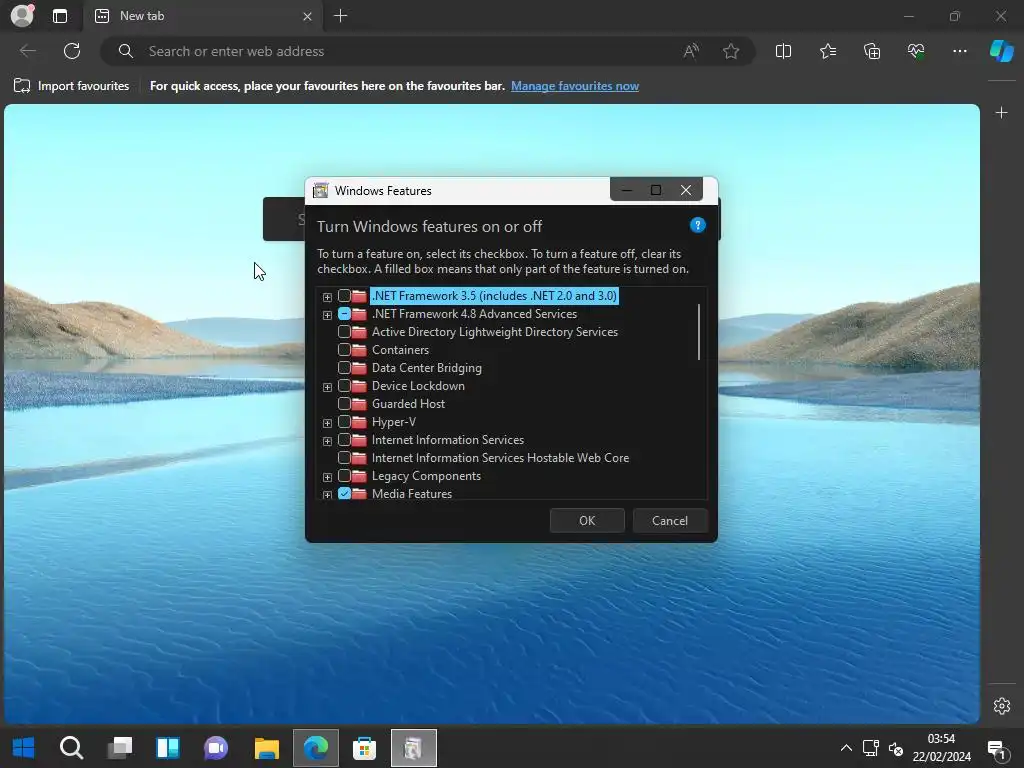Open the Widgets taskbar icon

tap(168, 748)
